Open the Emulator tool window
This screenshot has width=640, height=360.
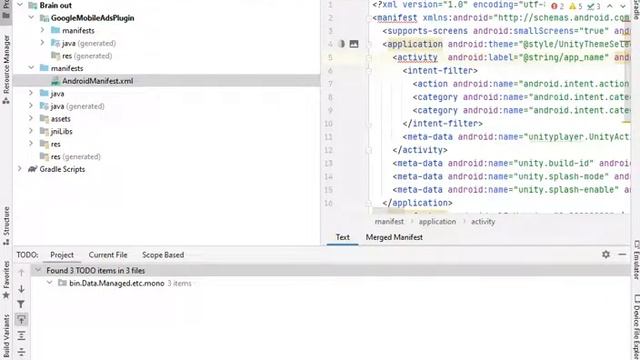coord(636,260)
